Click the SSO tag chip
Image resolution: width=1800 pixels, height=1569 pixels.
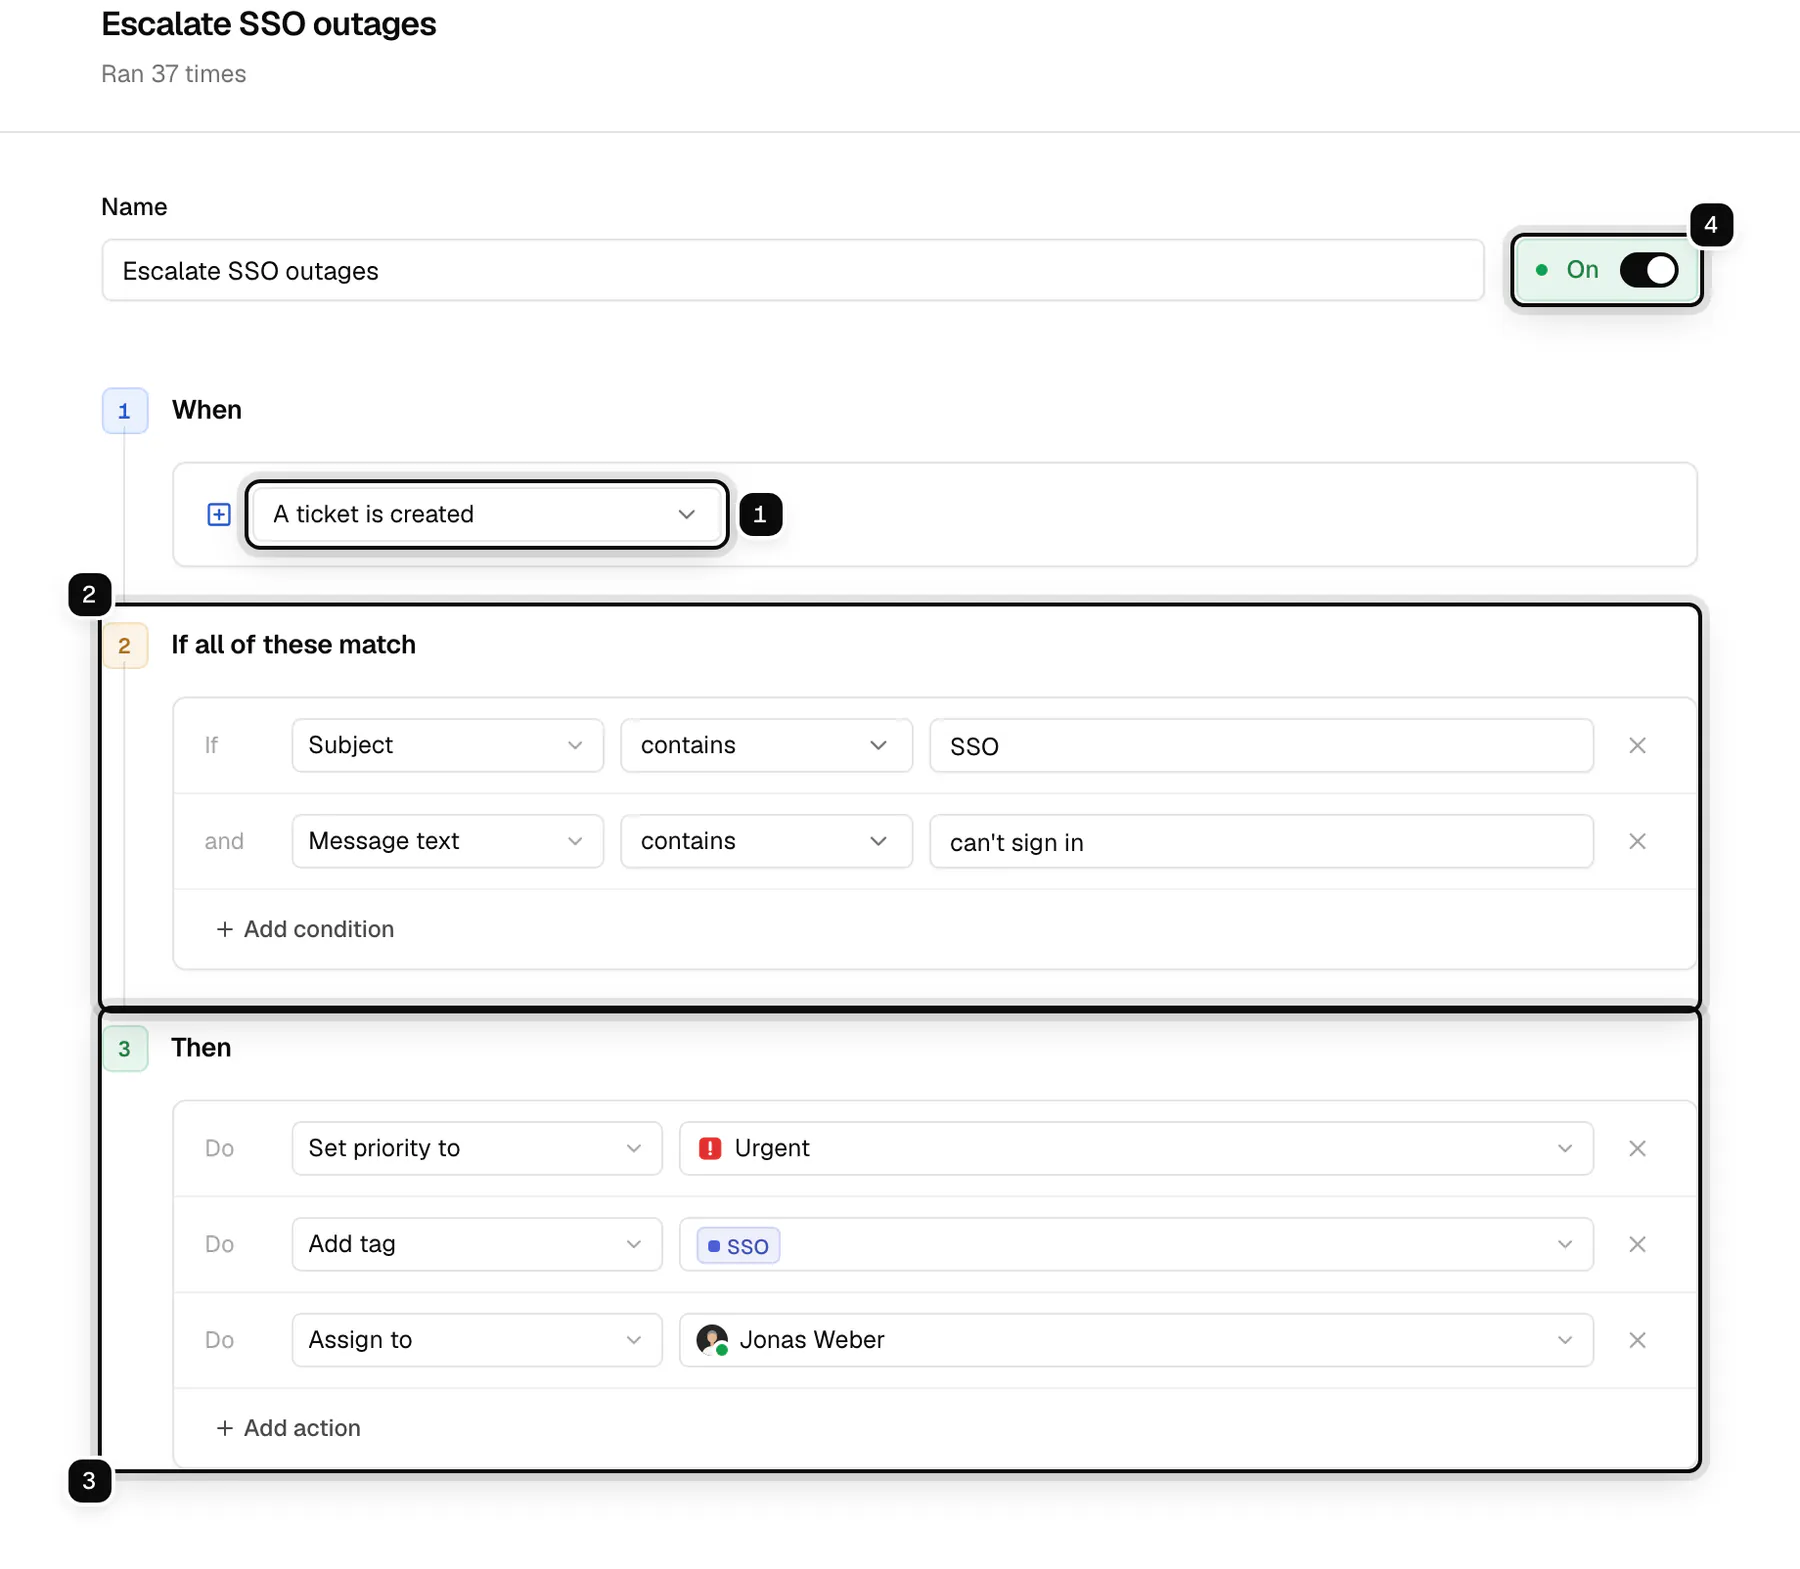pyautogui.click(x=739, y=1246)
